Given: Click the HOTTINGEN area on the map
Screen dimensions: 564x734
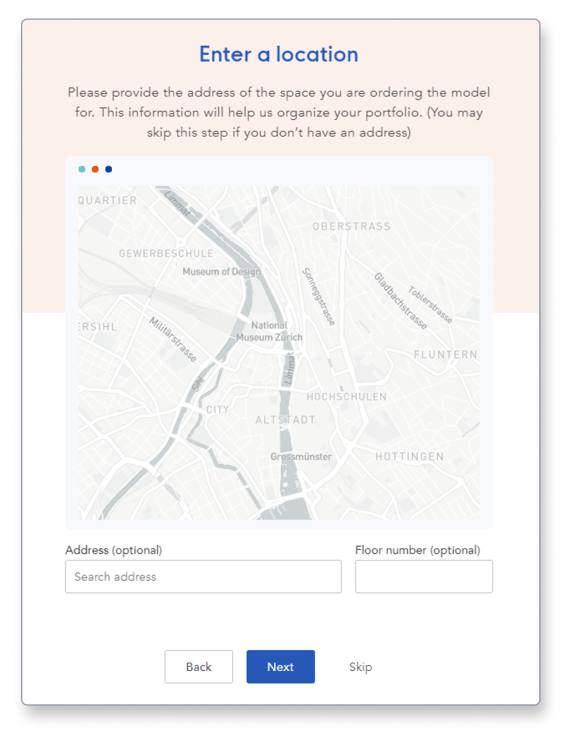Looking at the screenshot, I should (x=410, y=456).
